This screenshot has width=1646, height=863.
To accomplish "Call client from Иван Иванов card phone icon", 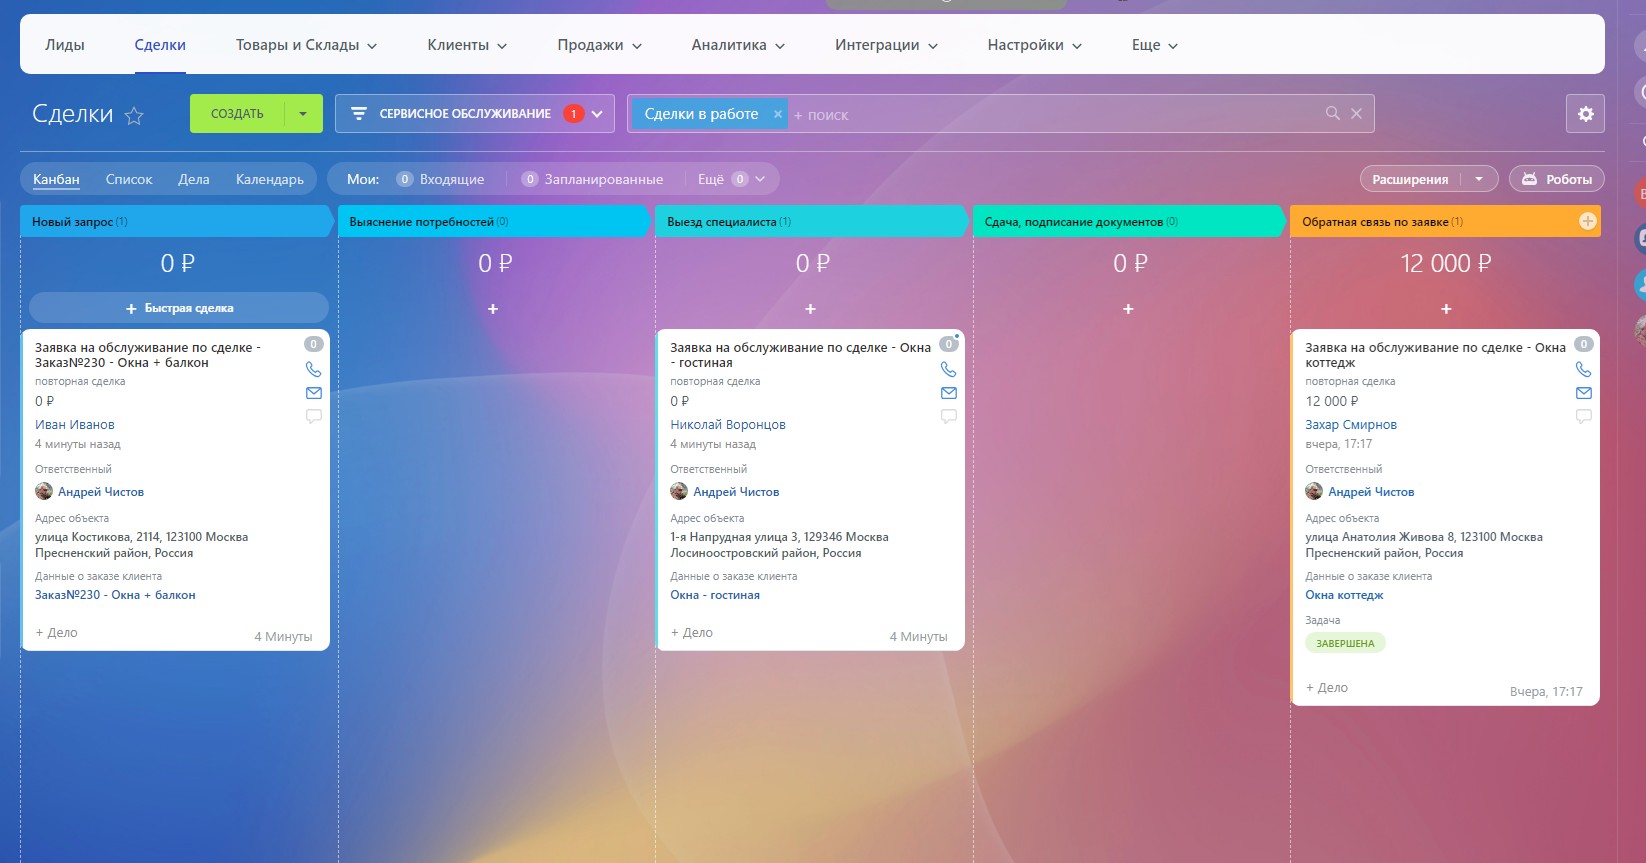I will coord(313,369).
